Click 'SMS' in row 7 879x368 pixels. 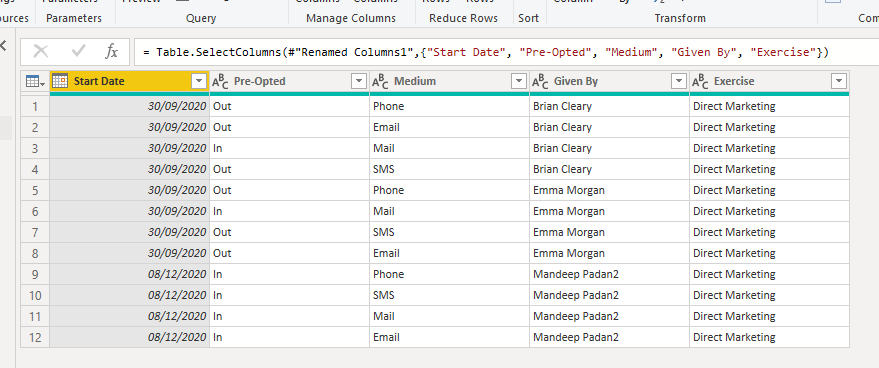pyautogui.click(x=383, y=232)
